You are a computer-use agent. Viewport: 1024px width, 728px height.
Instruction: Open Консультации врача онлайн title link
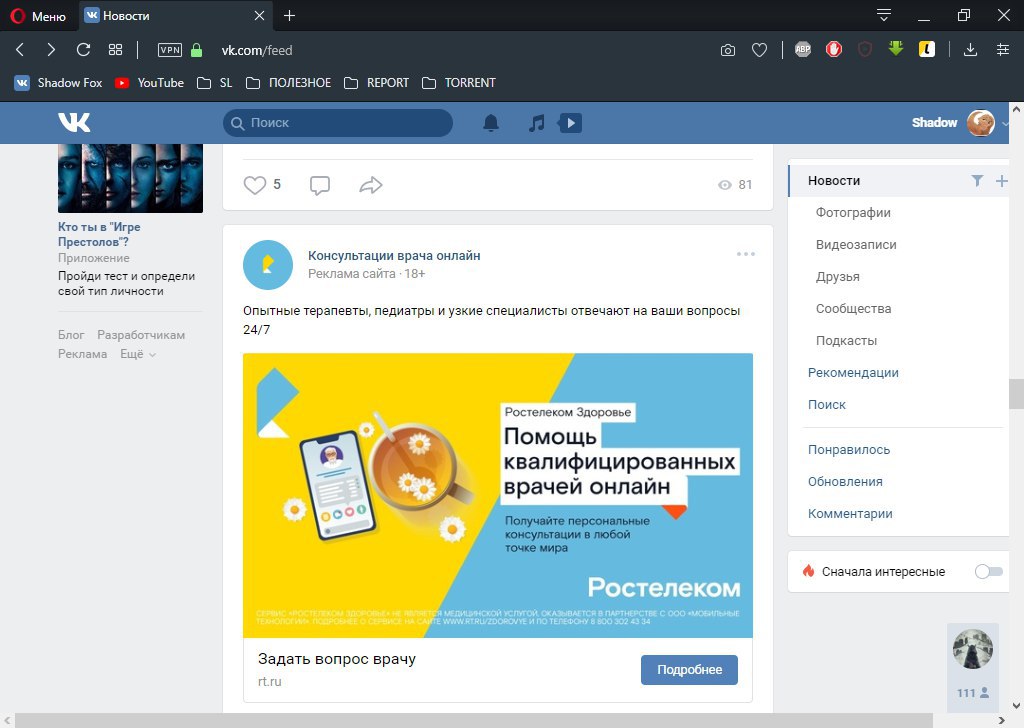[394, 256]
